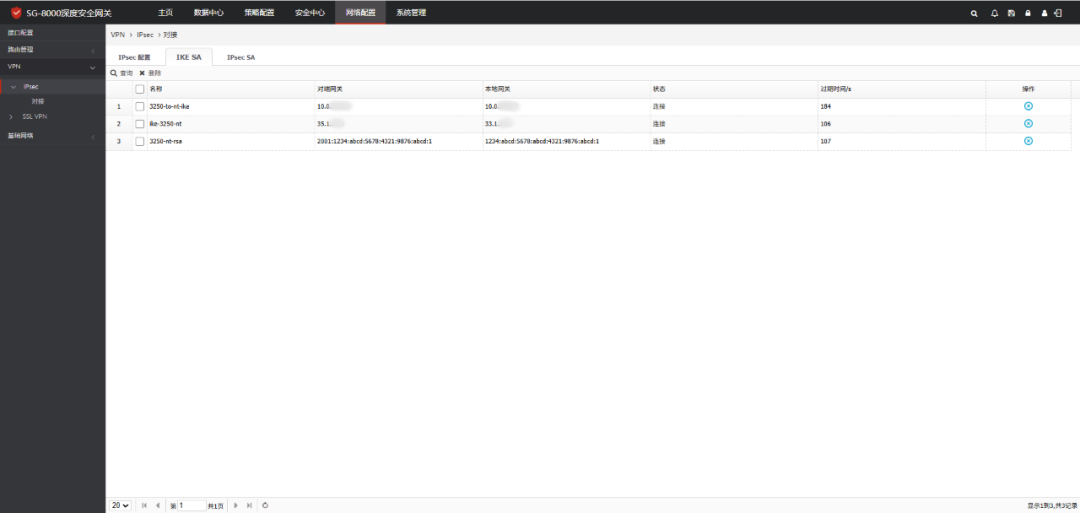This screenshot has height=513, width=1080.
Task: Click IPsec in the breadcrumb
Action: (144, 34)
